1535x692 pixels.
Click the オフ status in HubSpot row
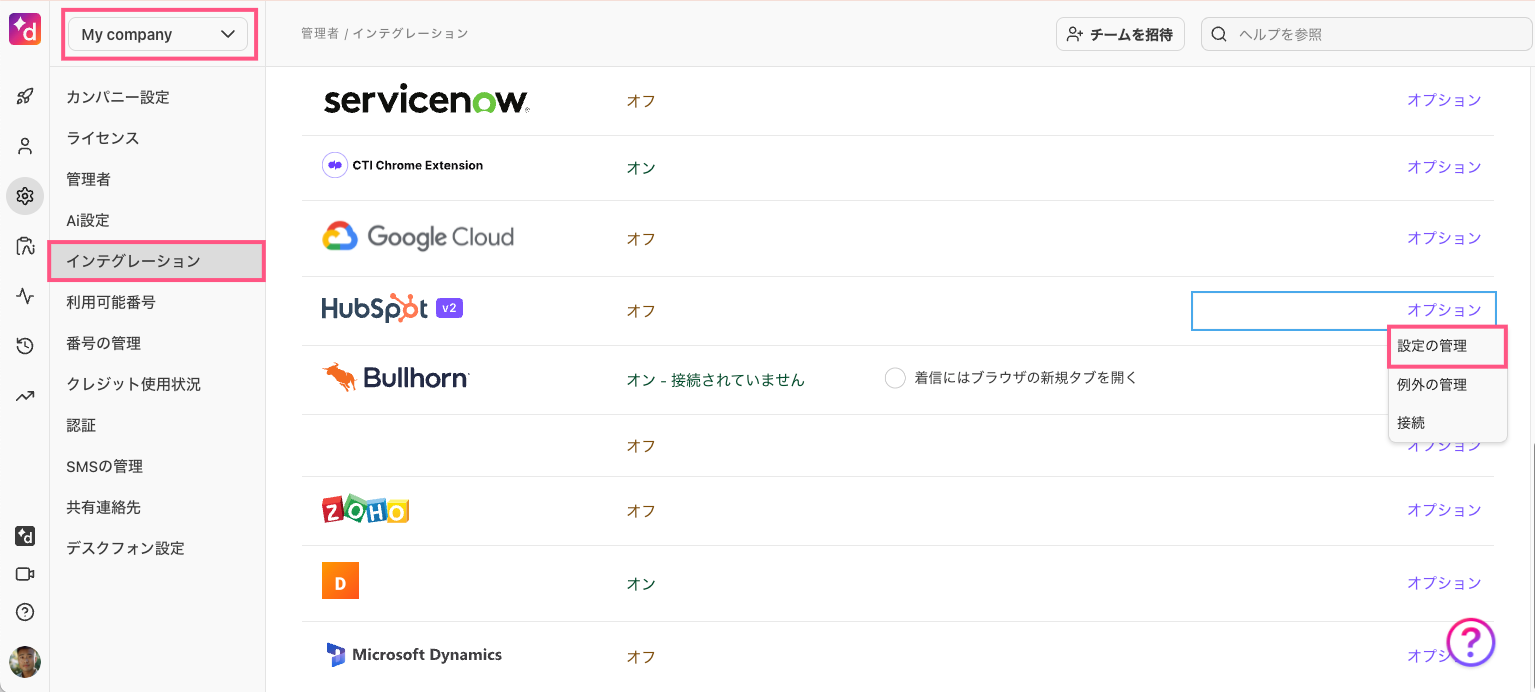pyautogui.click(x=641, y=311)
